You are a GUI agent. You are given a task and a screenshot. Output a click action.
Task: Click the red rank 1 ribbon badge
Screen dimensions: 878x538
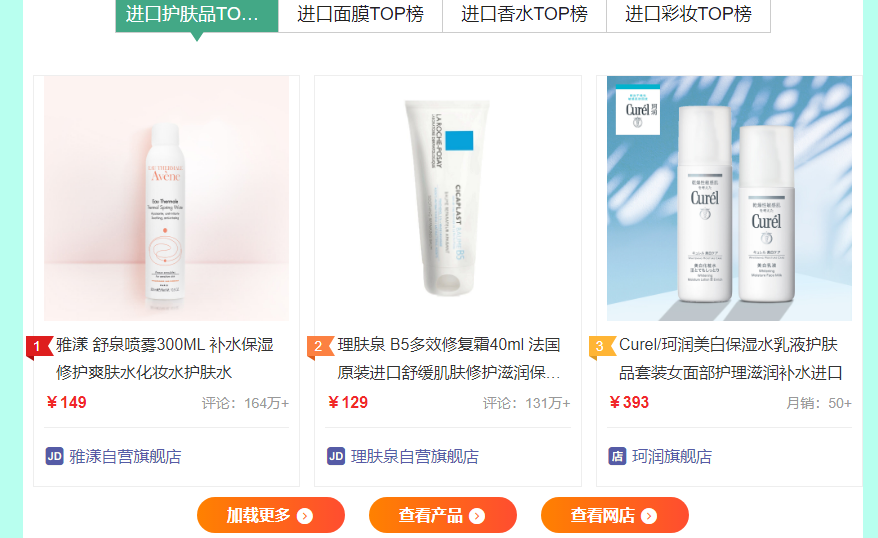point(39,348)
